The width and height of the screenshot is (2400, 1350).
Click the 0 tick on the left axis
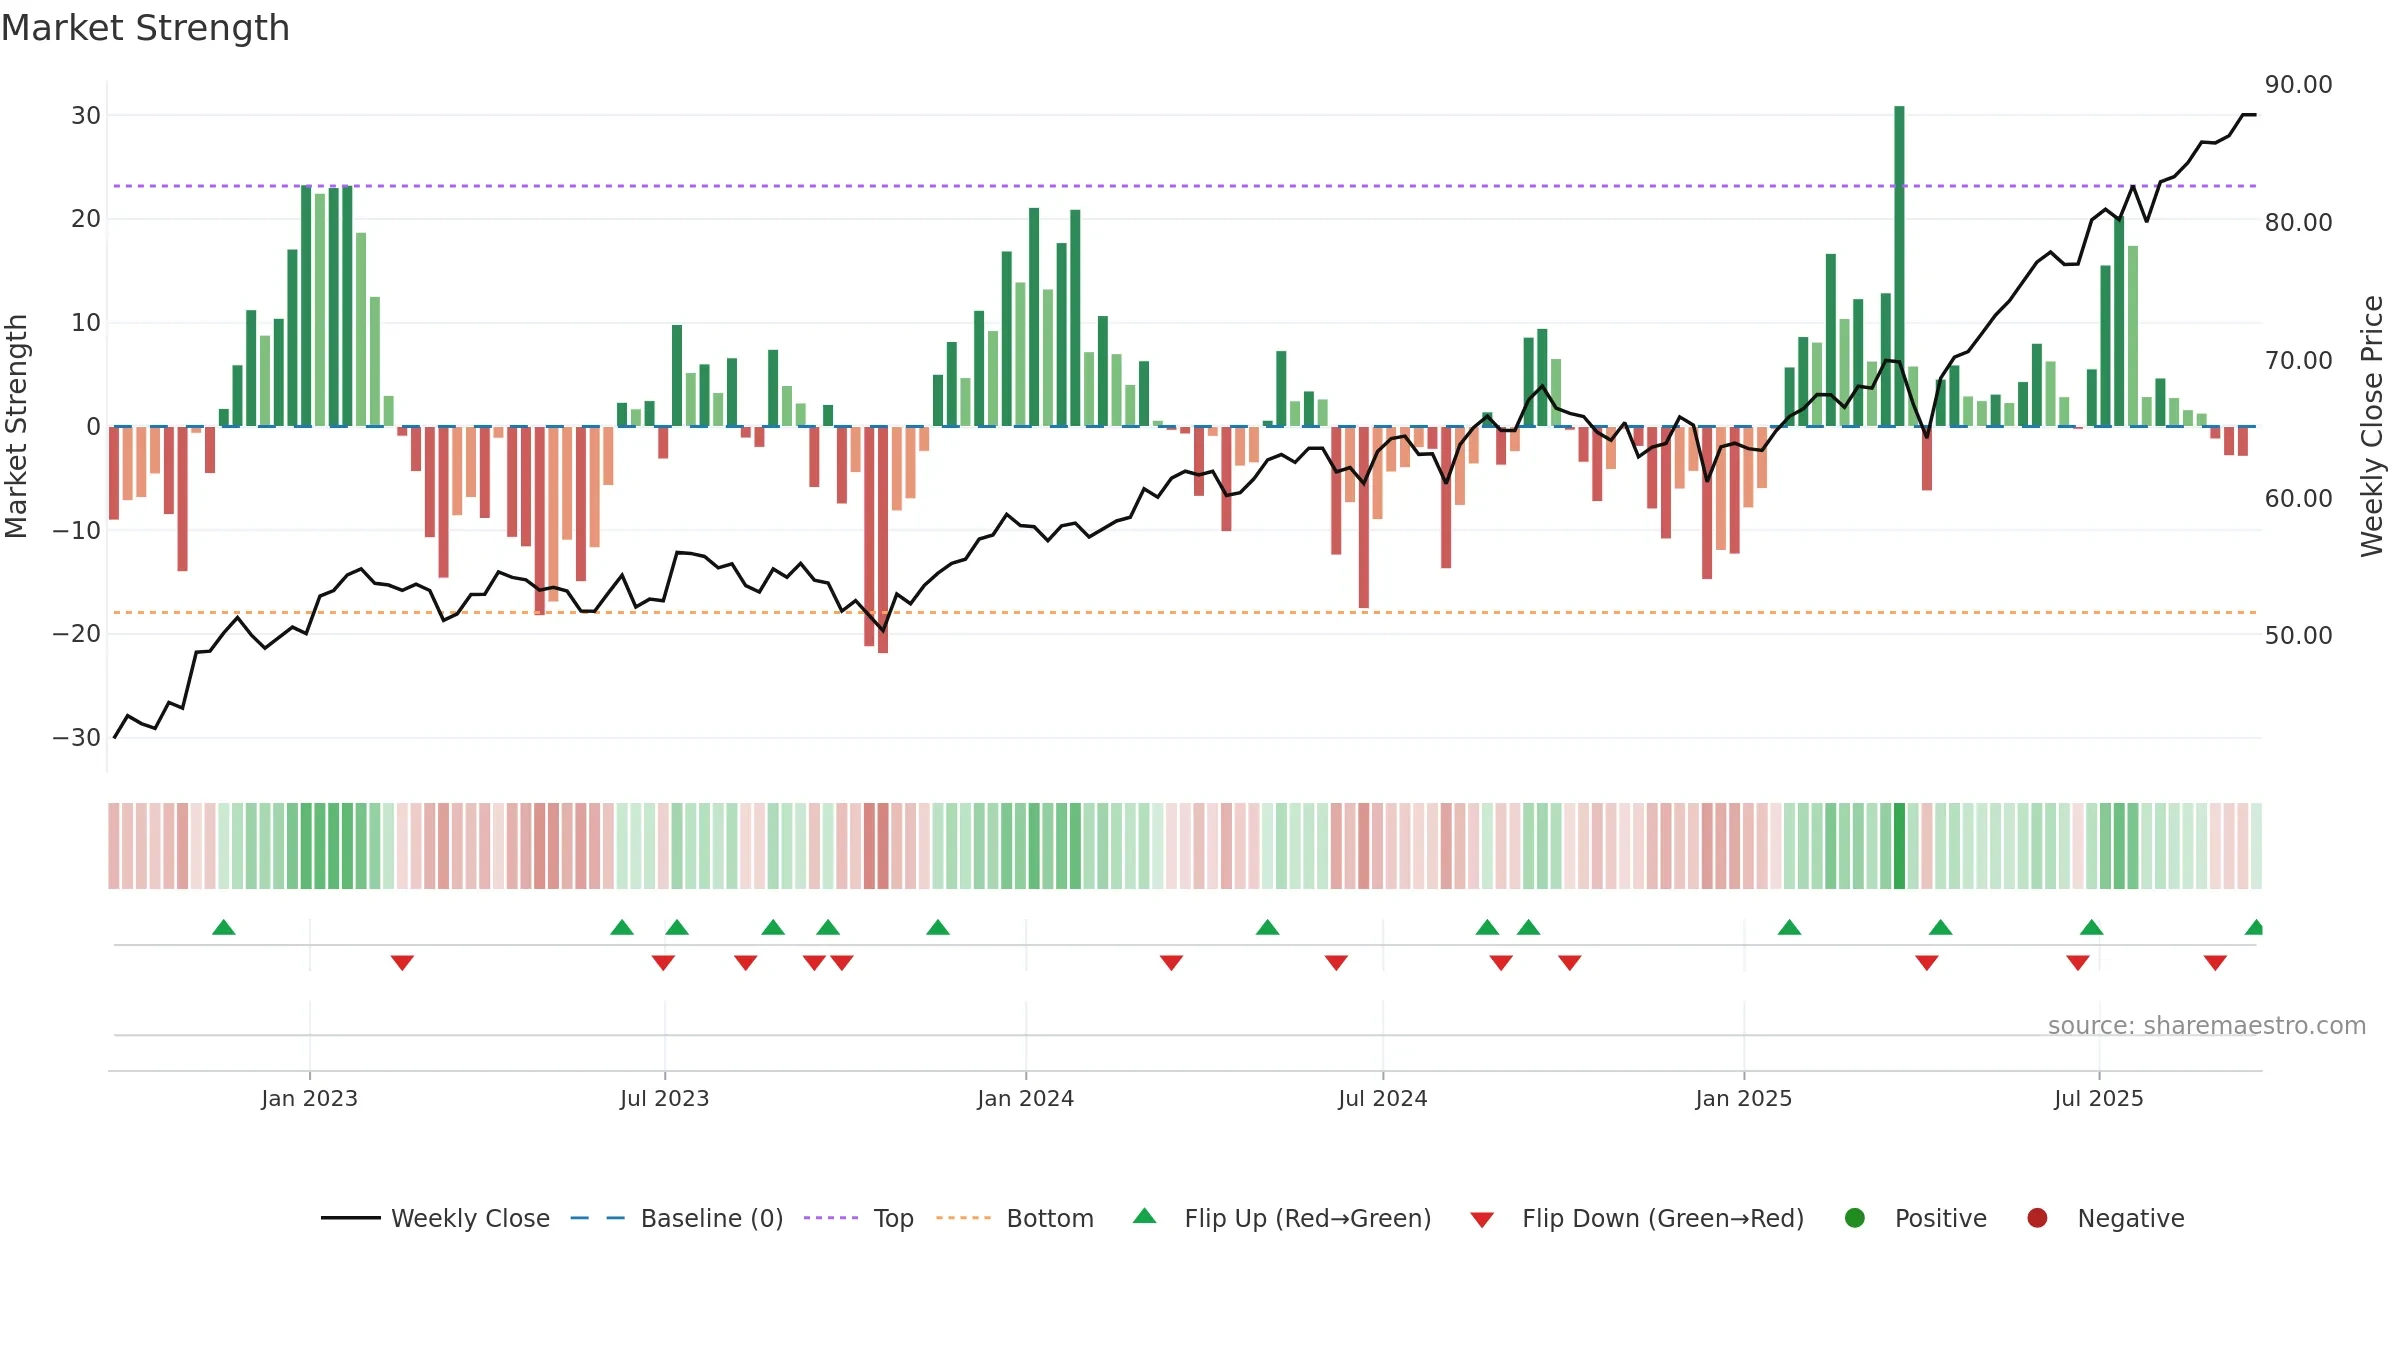coord(94,426)
